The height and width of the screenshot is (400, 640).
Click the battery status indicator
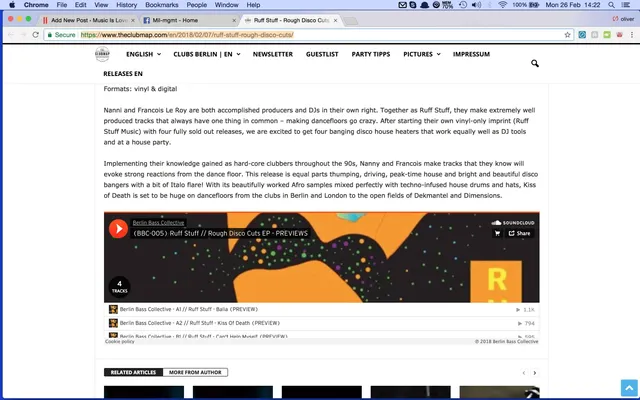(526, 5)
